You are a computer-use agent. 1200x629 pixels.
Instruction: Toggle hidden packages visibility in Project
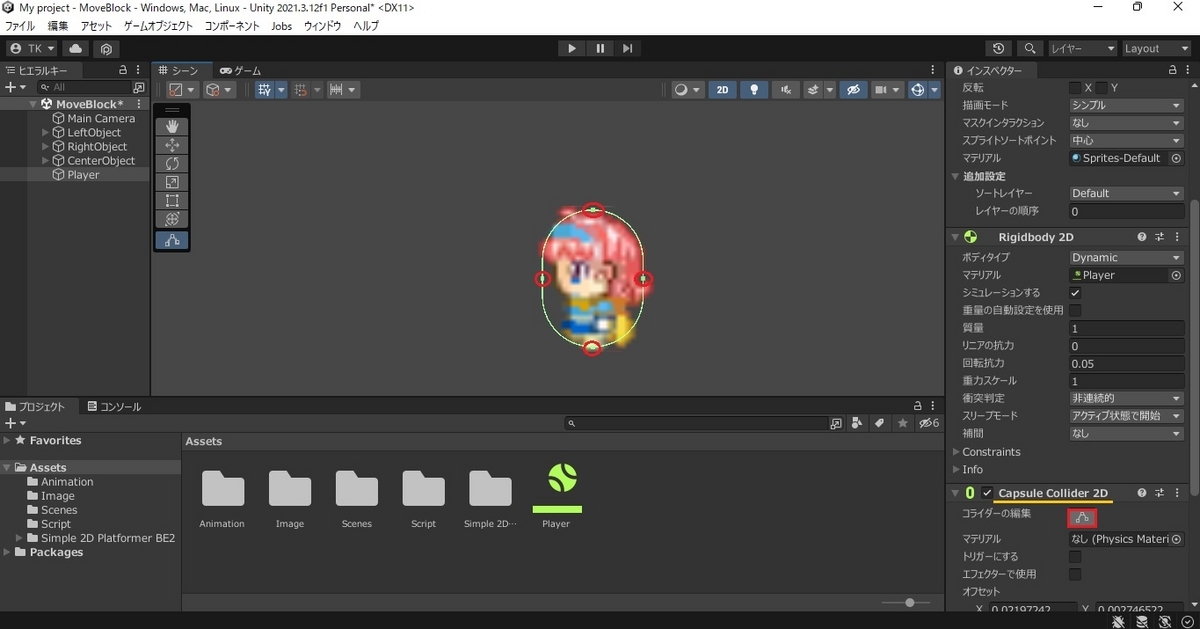(929, 423)
